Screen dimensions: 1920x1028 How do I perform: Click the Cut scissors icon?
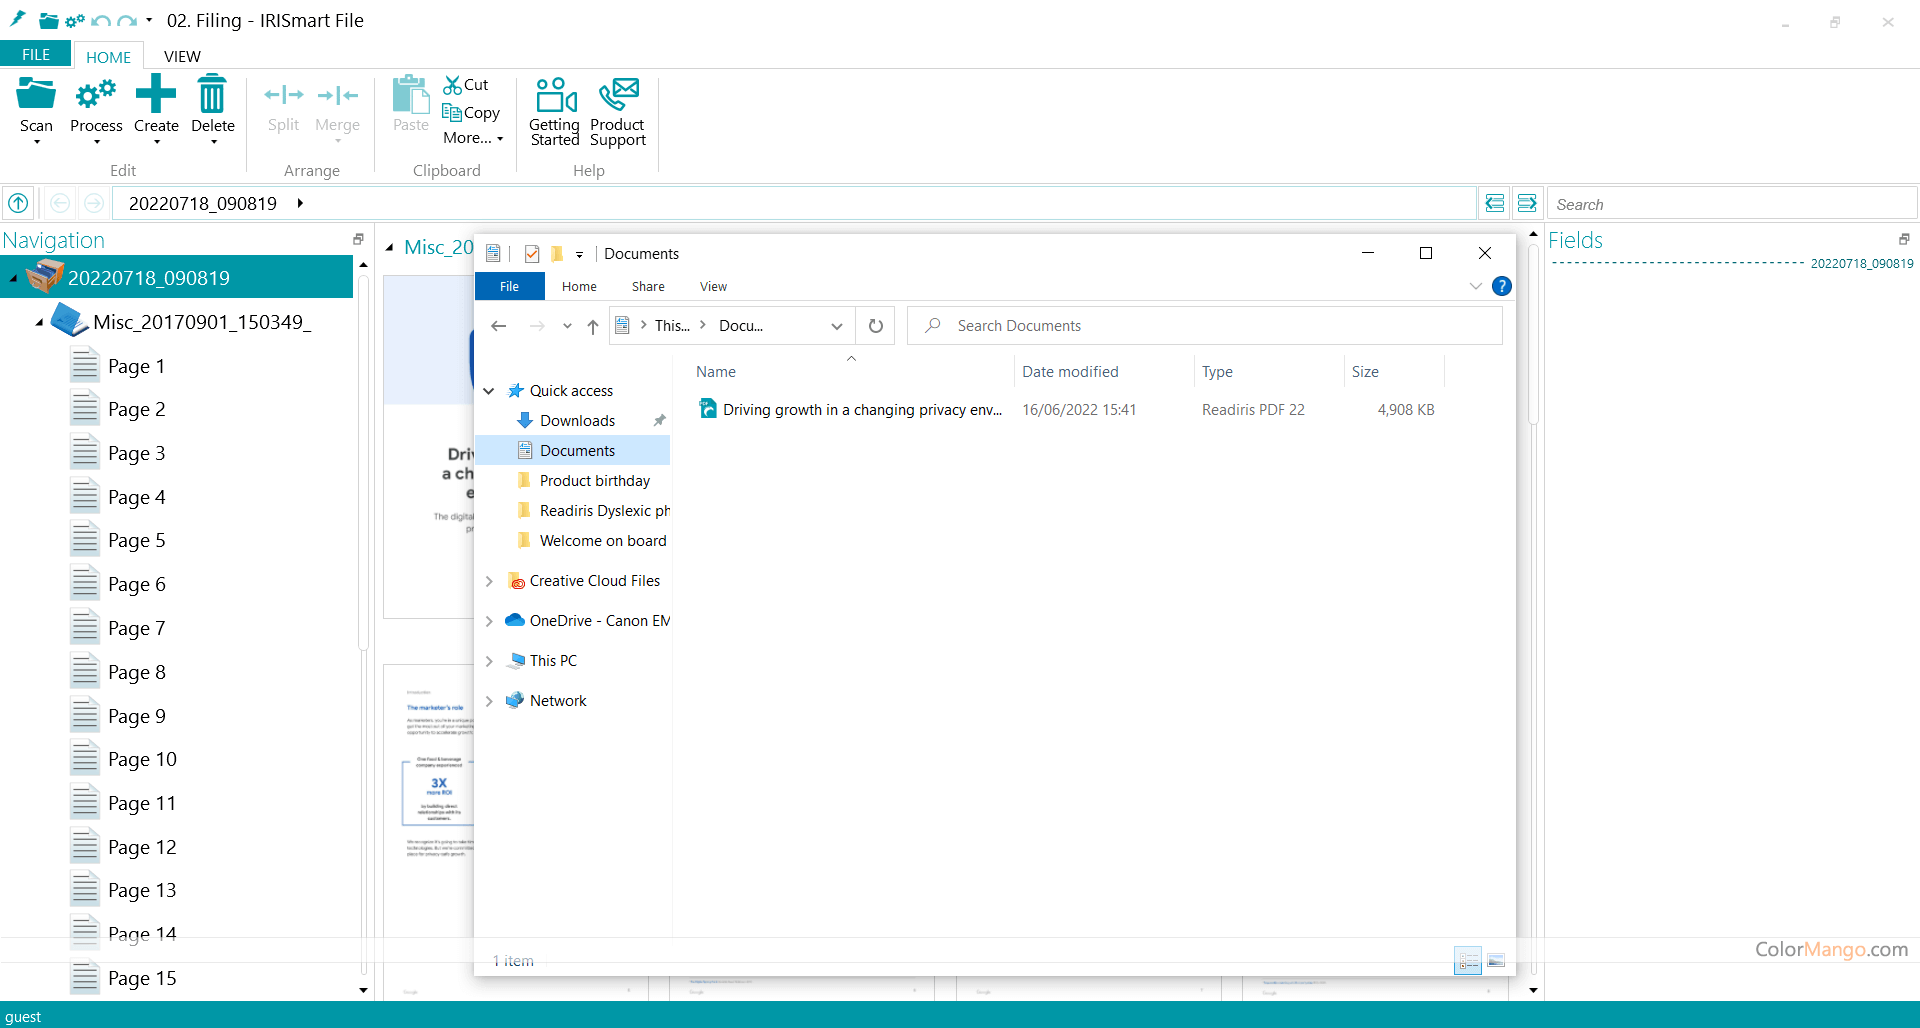click(x=454, y=85)
